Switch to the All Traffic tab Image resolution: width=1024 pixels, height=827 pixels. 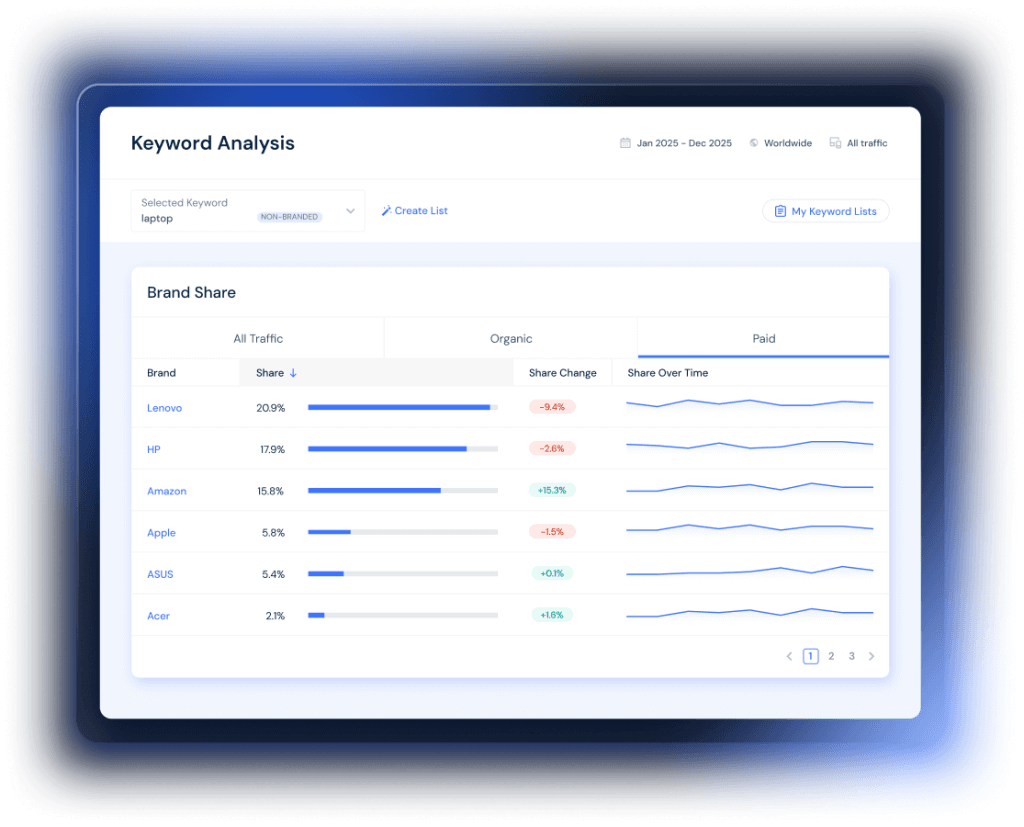258,338
